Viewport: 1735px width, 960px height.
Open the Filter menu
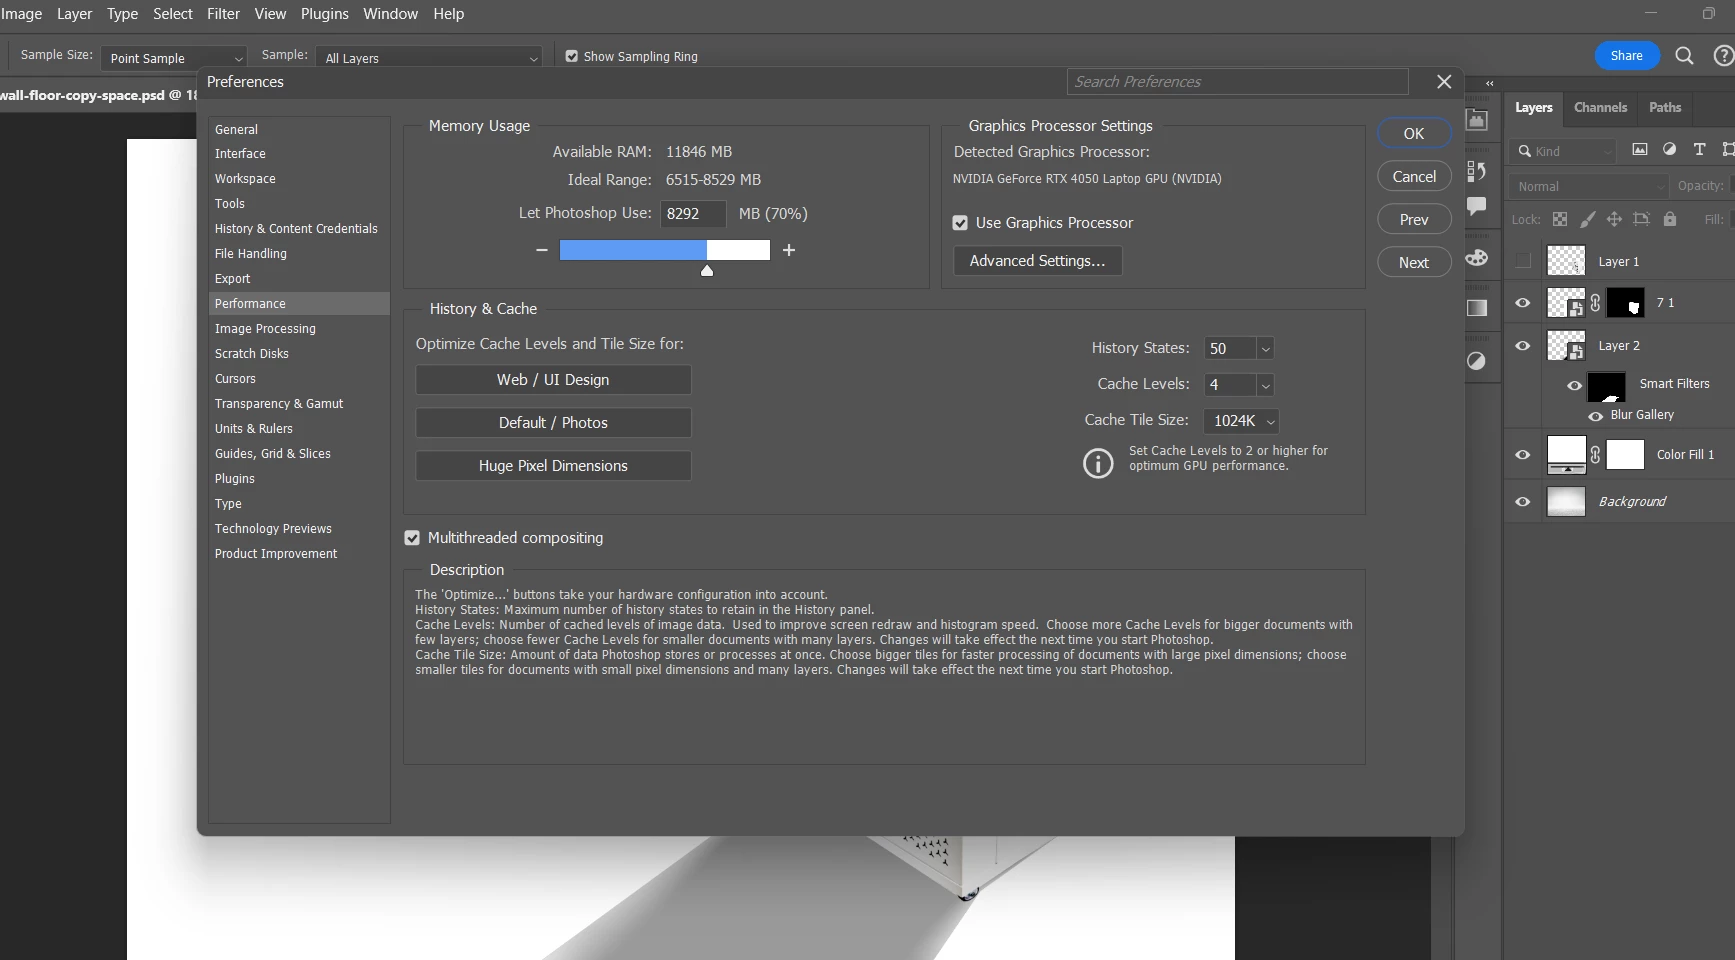223,14
